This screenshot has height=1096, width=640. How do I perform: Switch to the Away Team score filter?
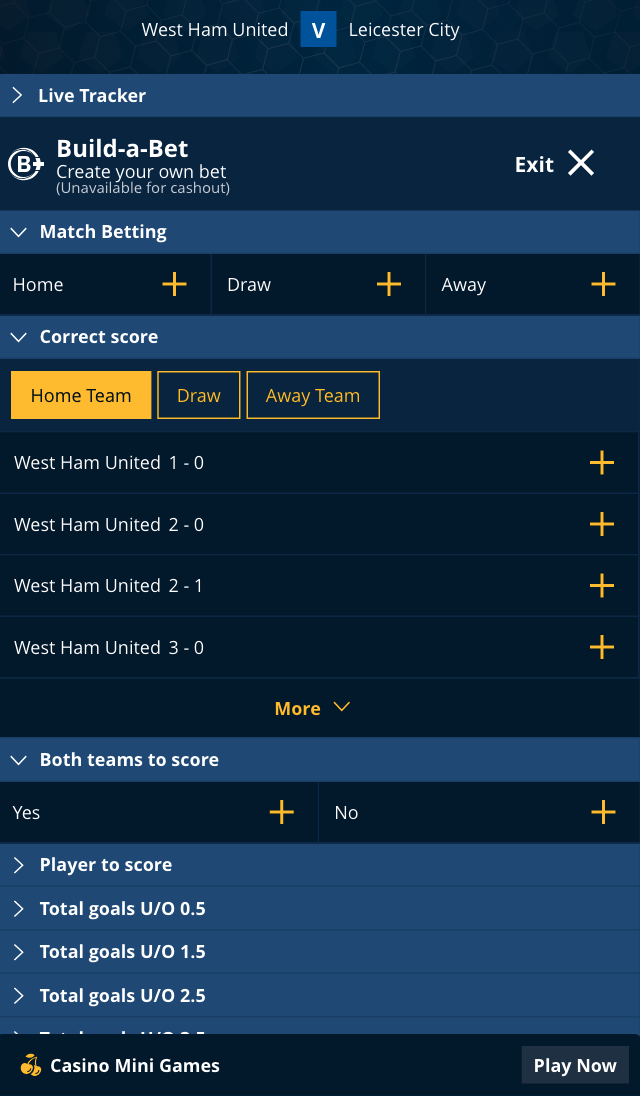(x=312, y=395)
